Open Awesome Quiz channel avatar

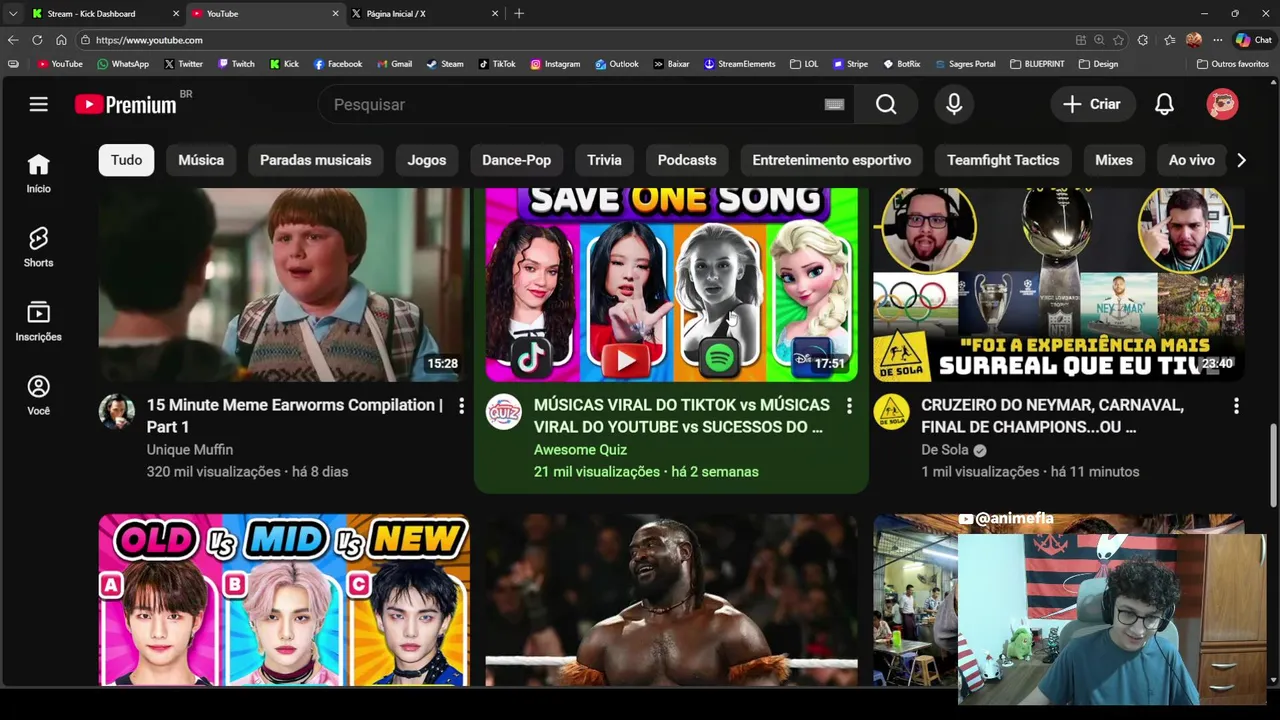click(503, 412)
